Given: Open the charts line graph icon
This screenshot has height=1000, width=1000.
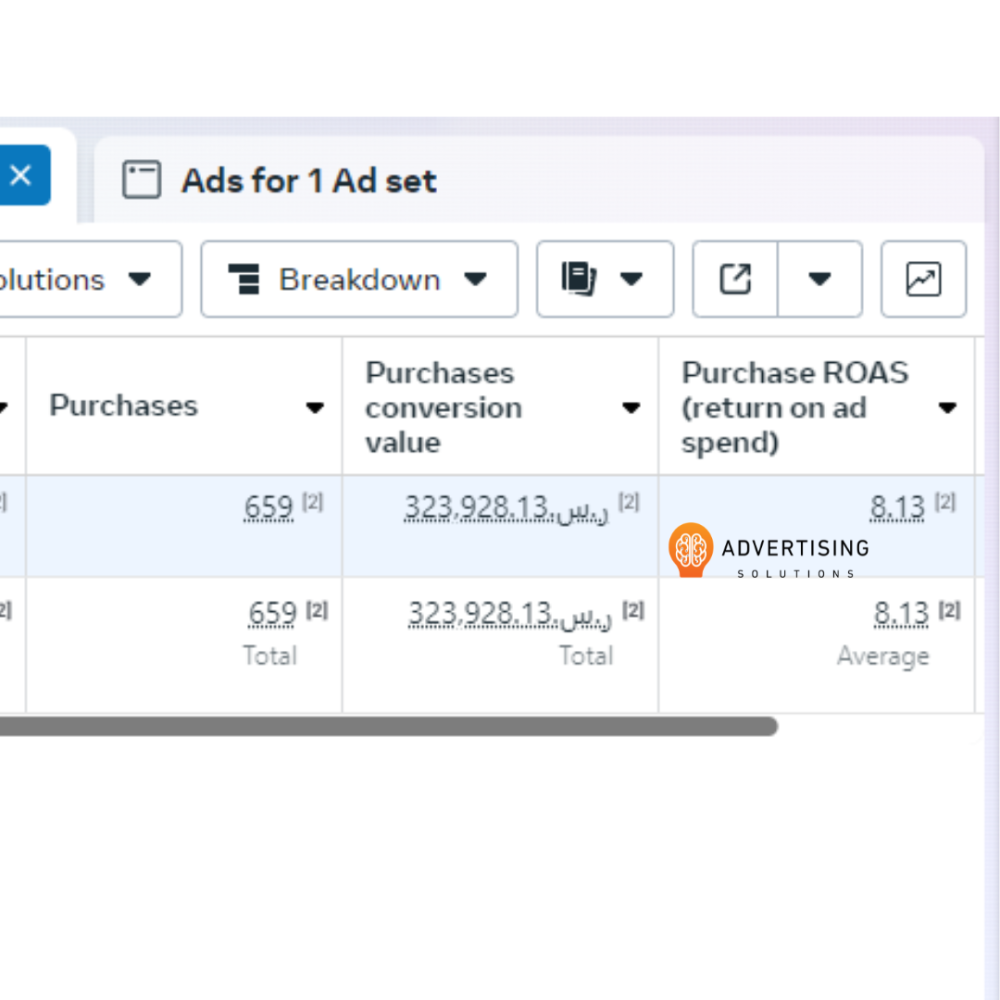Looking at the screenshot, I should (923, 279).
